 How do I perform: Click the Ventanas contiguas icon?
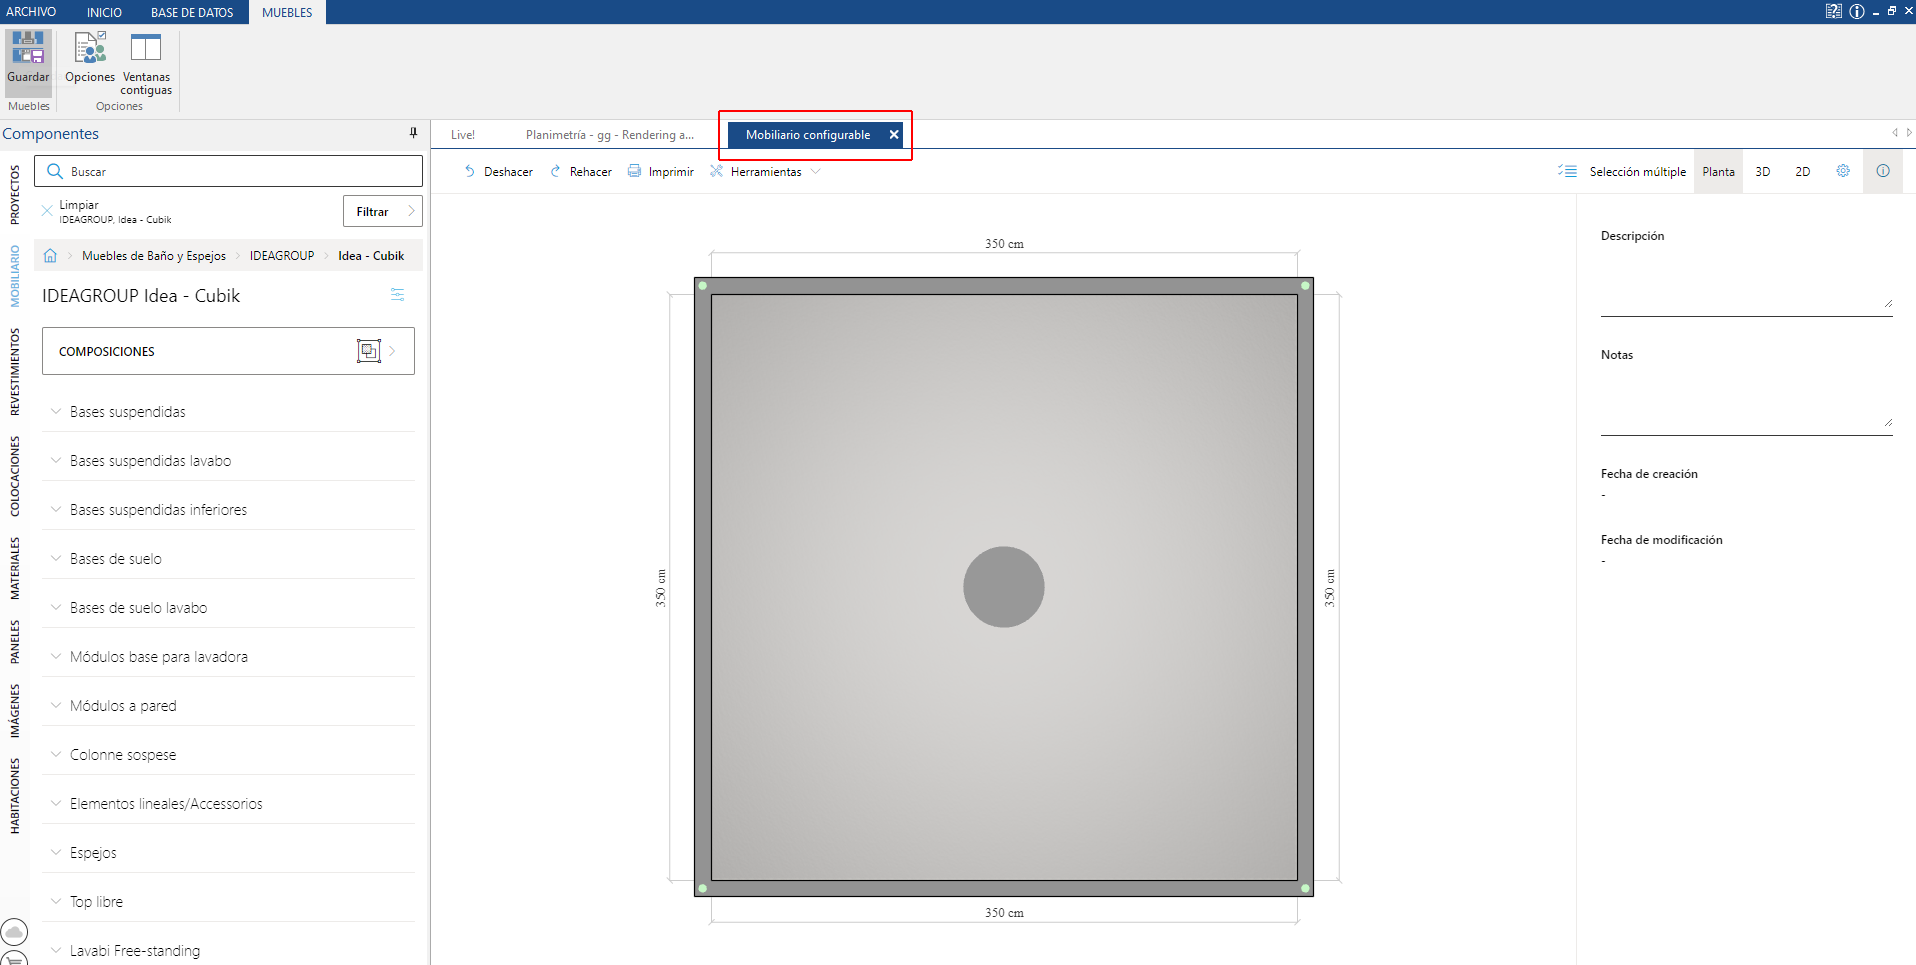146,47
